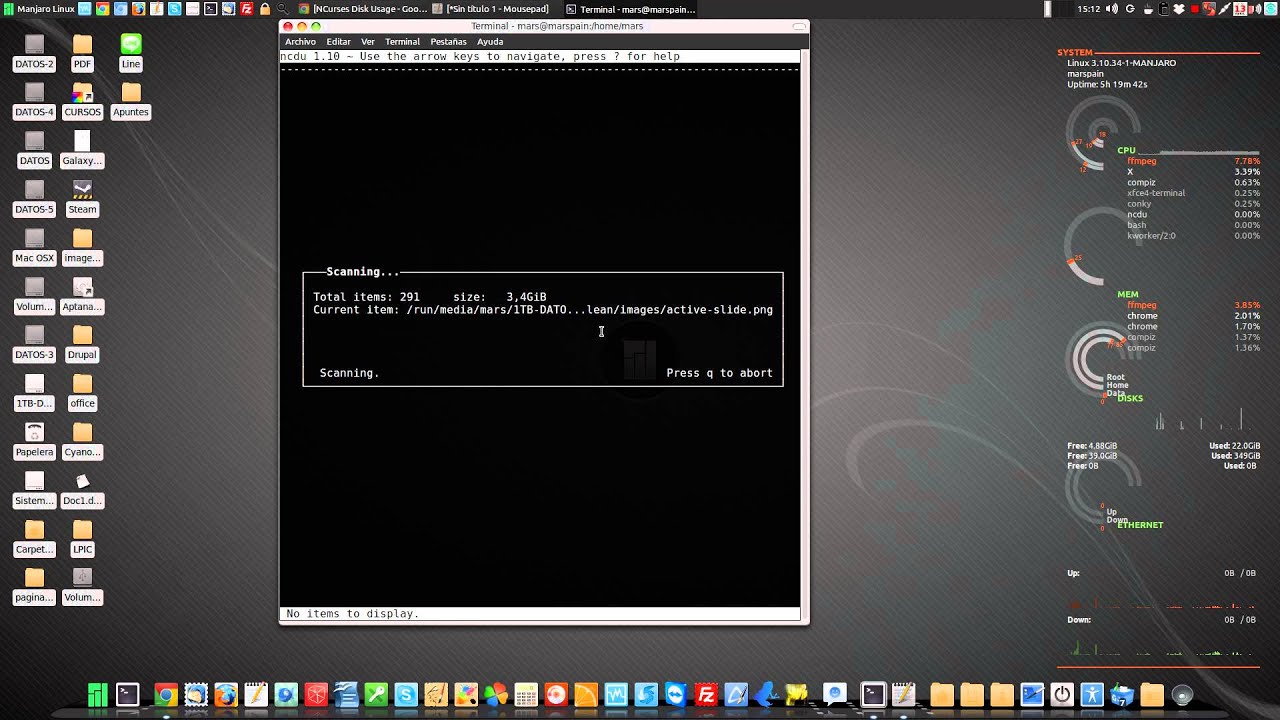Screen dimensions: 1280x720
Task: Launch Google Chrome from the bottom dock
Action: [166, 694]
